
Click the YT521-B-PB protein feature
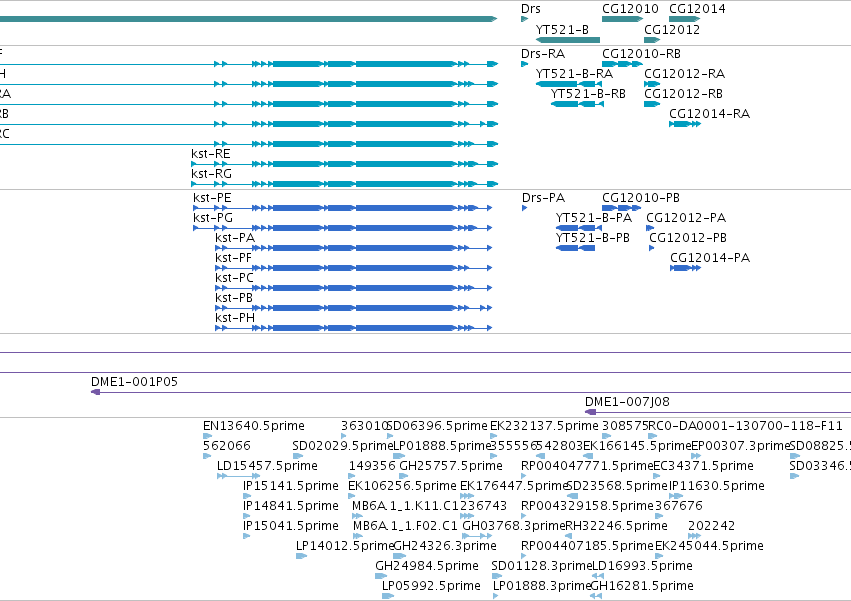pyautogui.click(x=576, y=248)
